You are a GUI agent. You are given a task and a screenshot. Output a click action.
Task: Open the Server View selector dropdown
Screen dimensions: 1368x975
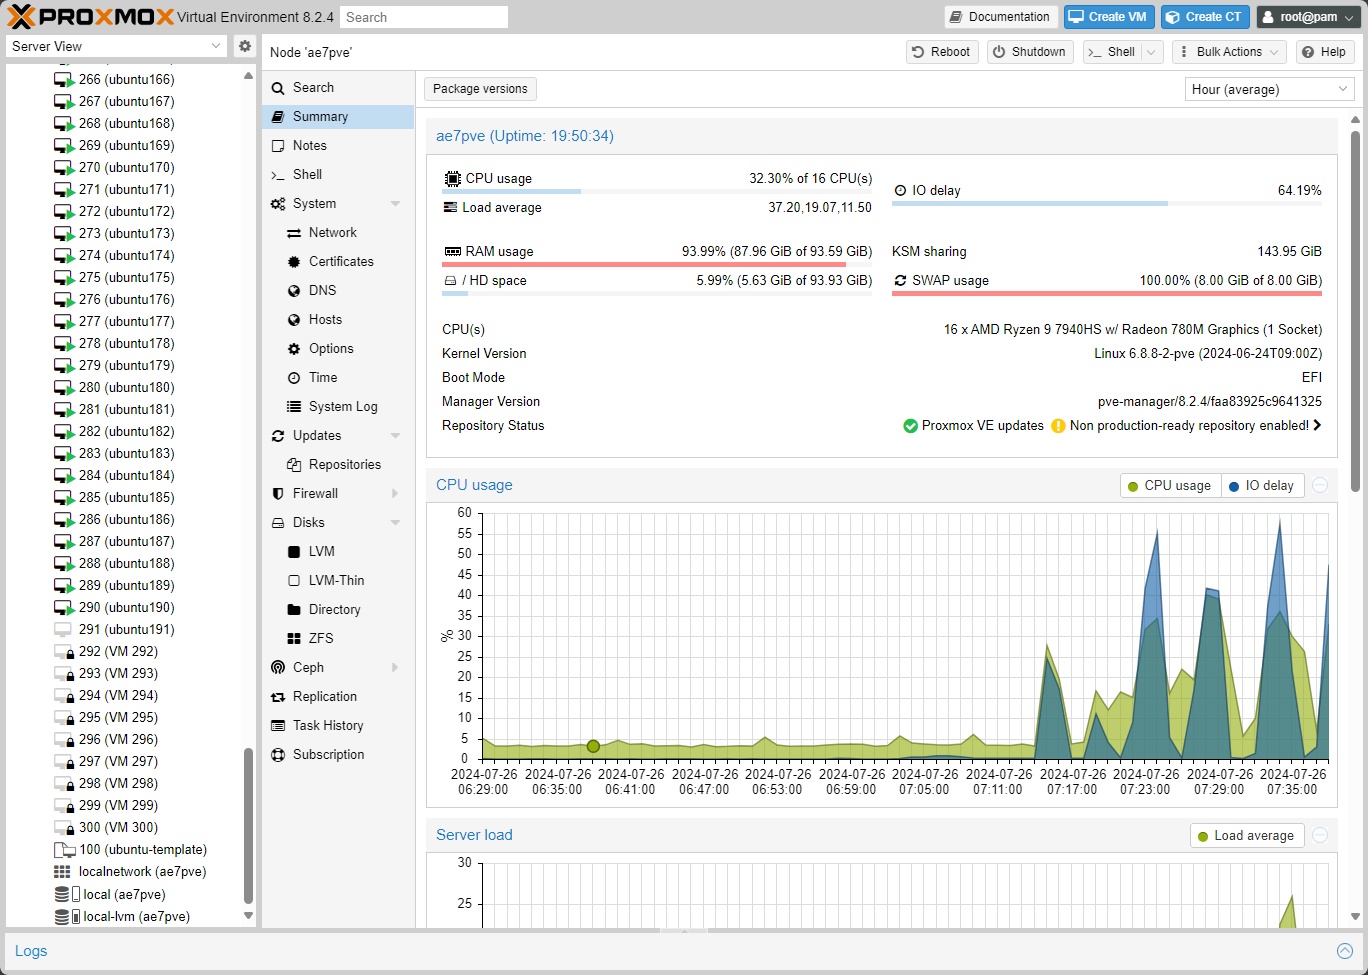click(117, 46)
